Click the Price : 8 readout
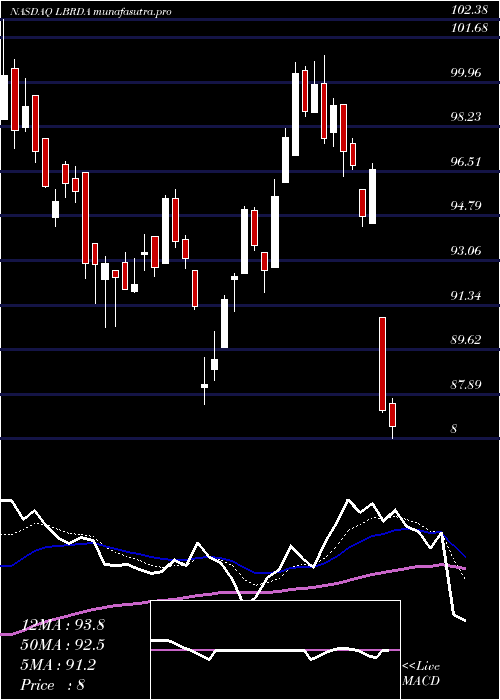The image size is (500, 700). (53, 685)
